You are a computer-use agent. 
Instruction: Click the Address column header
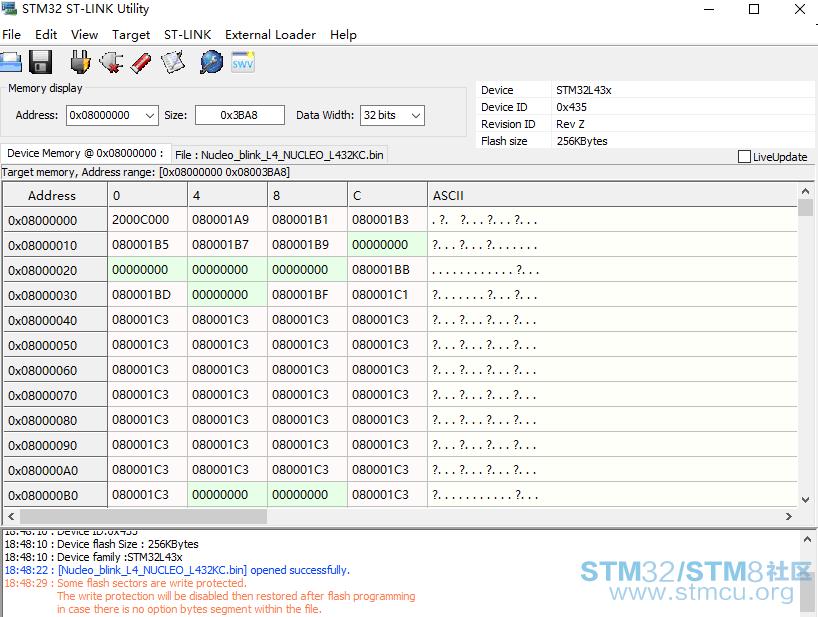click(x=55, y=195)
